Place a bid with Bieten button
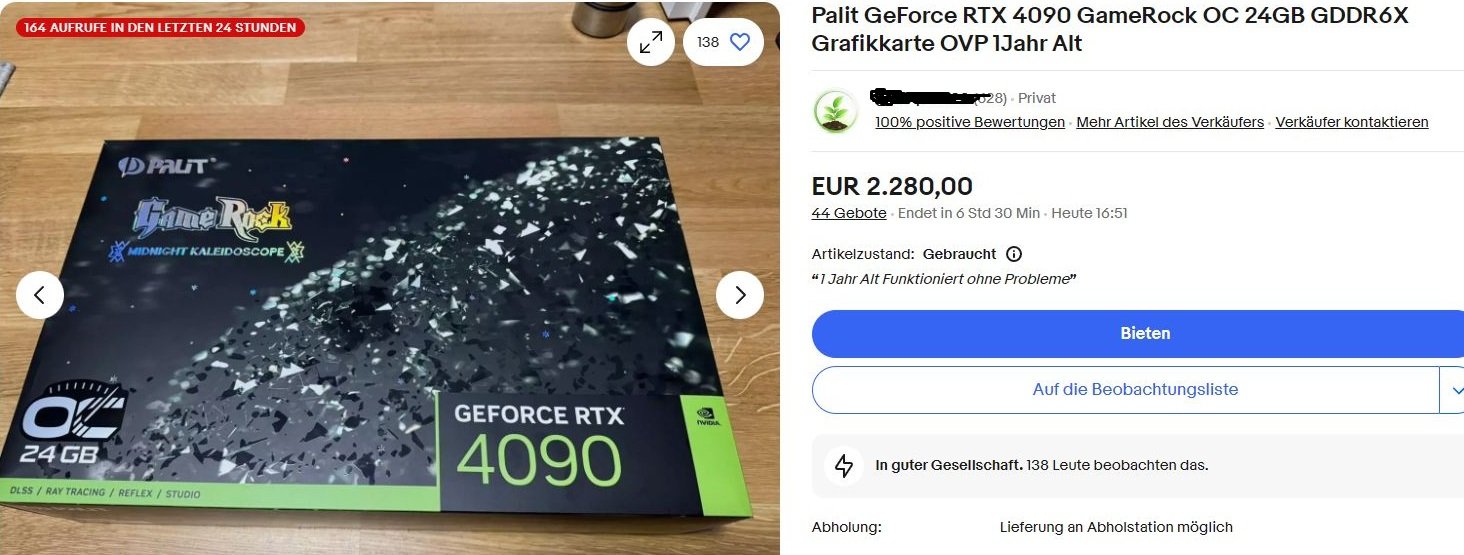The image size is (1464, 555). [x=1138, y=334]
